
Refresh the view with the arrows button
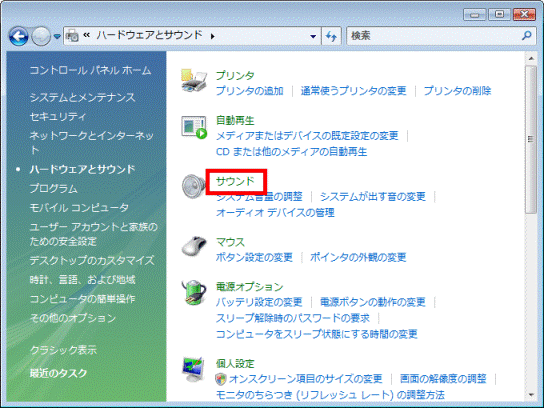(332, 36)
